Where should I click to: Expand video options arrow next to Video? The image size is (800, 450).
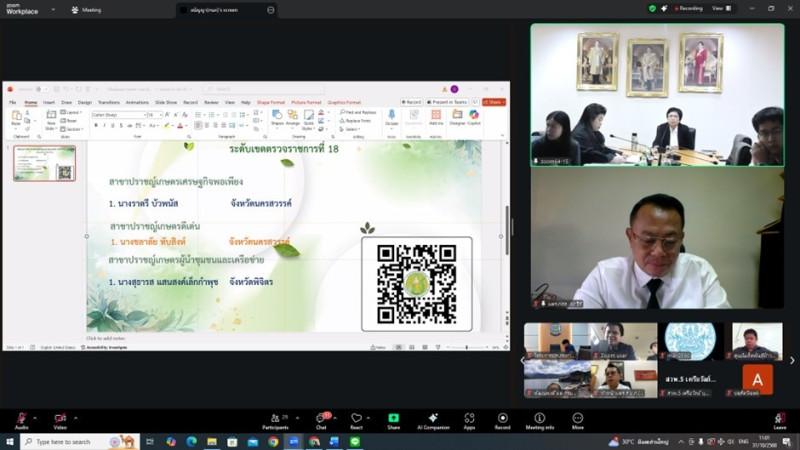tap(75, 417)
